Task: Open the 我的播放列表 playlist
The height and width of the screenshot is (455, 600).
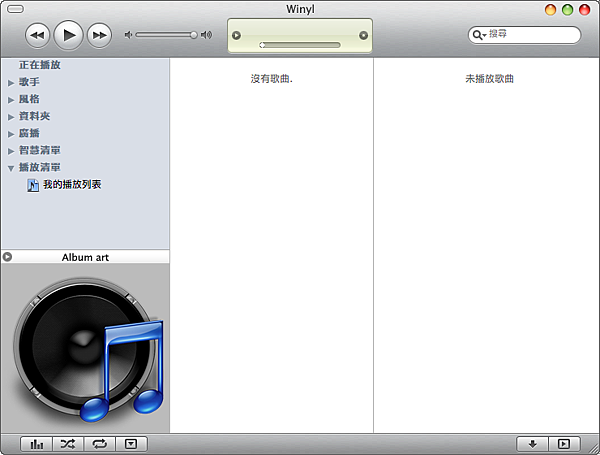Action: point(72,184)
